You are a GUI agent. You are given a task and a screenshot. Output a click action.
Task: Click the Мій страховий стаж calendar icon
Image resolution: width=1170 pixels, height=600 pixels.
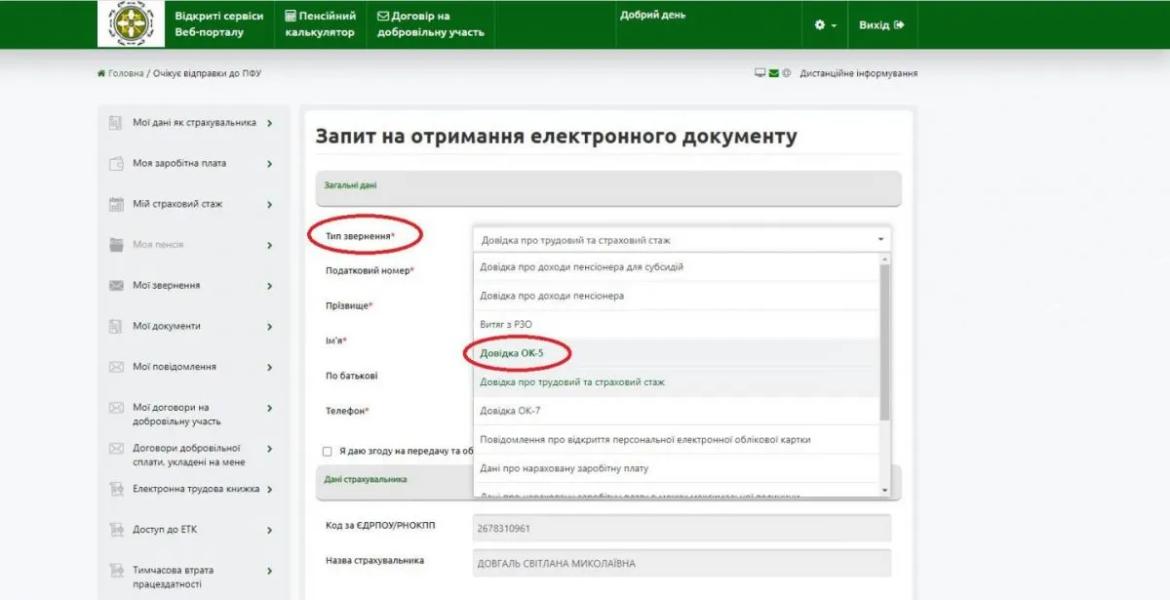pos(115,205)
